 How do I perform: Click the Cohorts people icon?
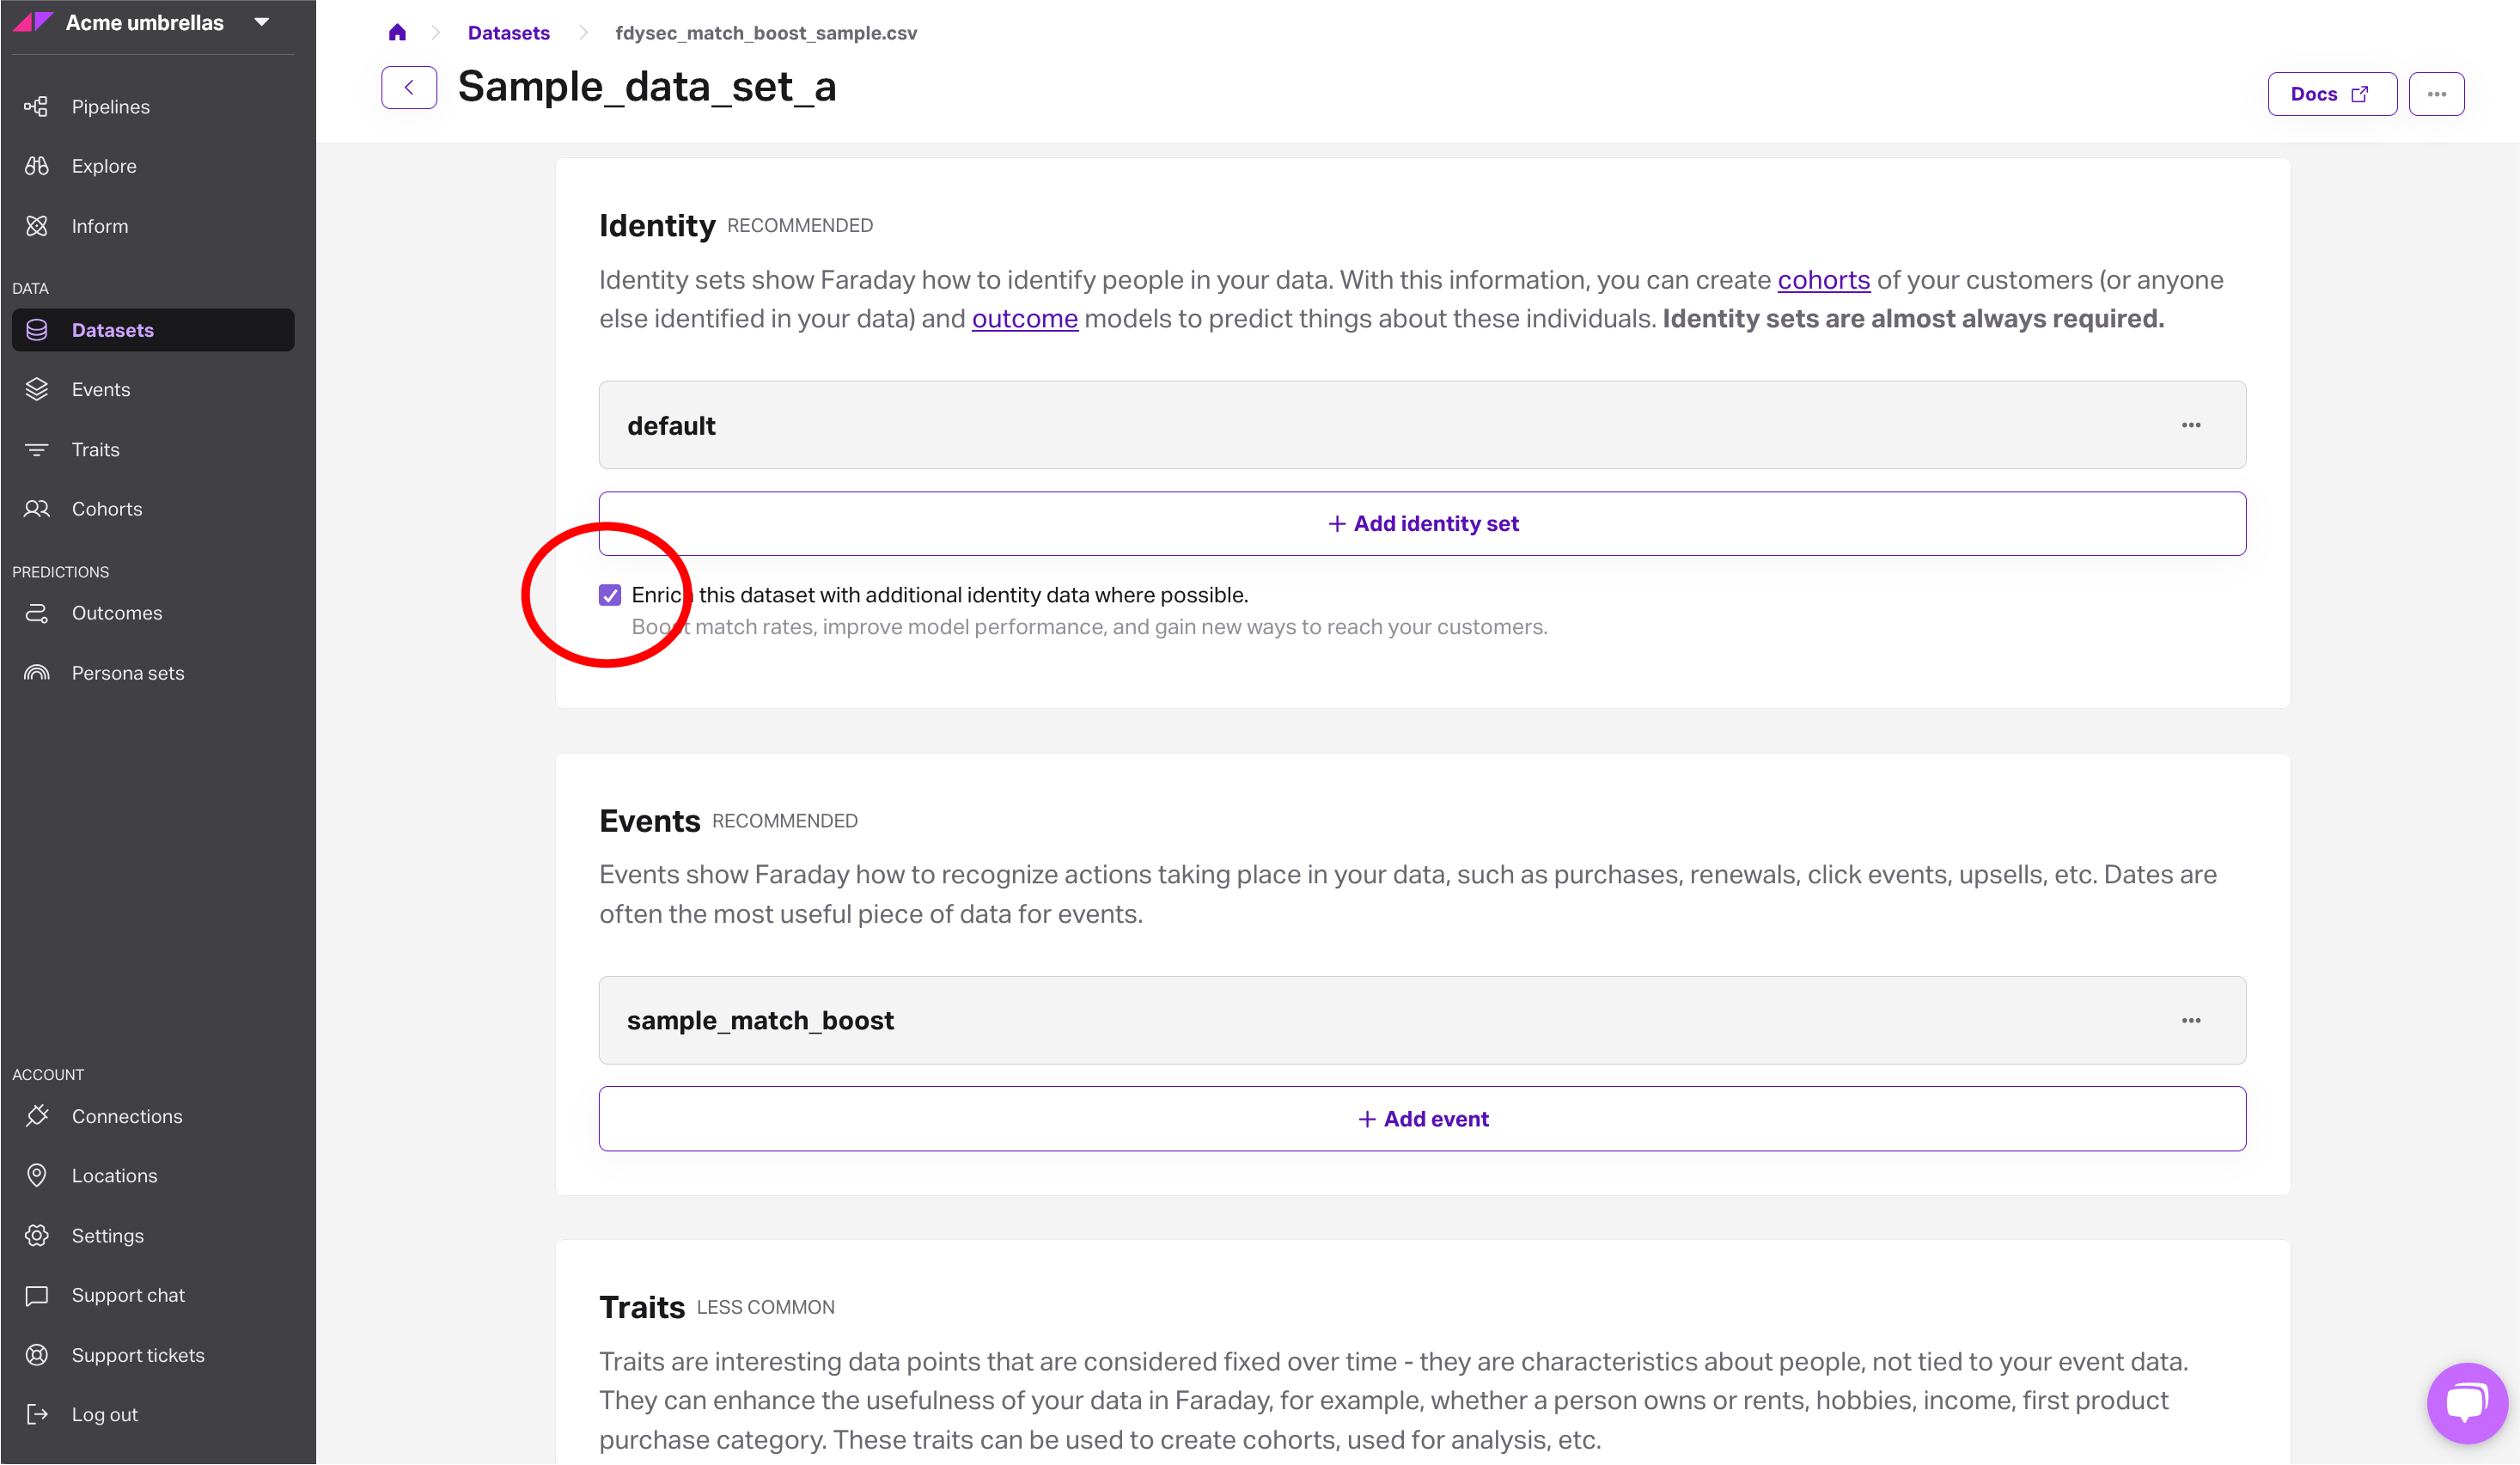pos(37,509)
